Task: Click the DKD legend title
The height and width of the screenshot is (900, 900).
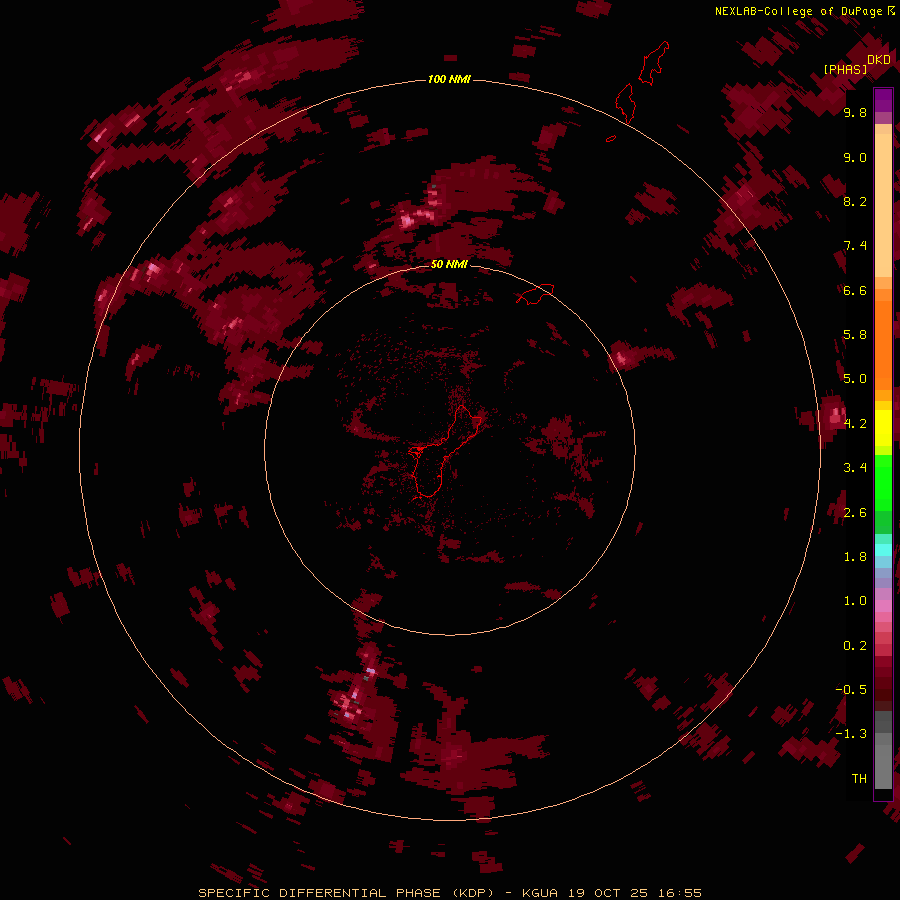Action: (879, 59)
